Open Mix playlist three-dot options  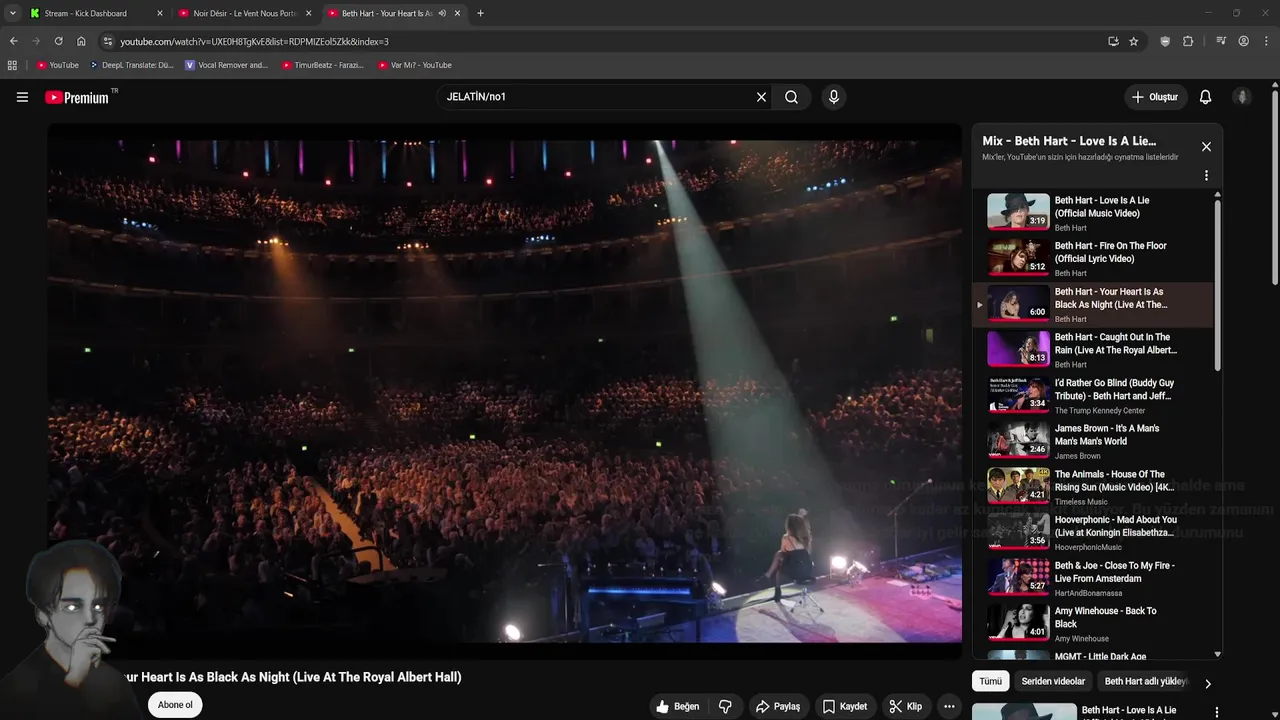(1206, 175)
